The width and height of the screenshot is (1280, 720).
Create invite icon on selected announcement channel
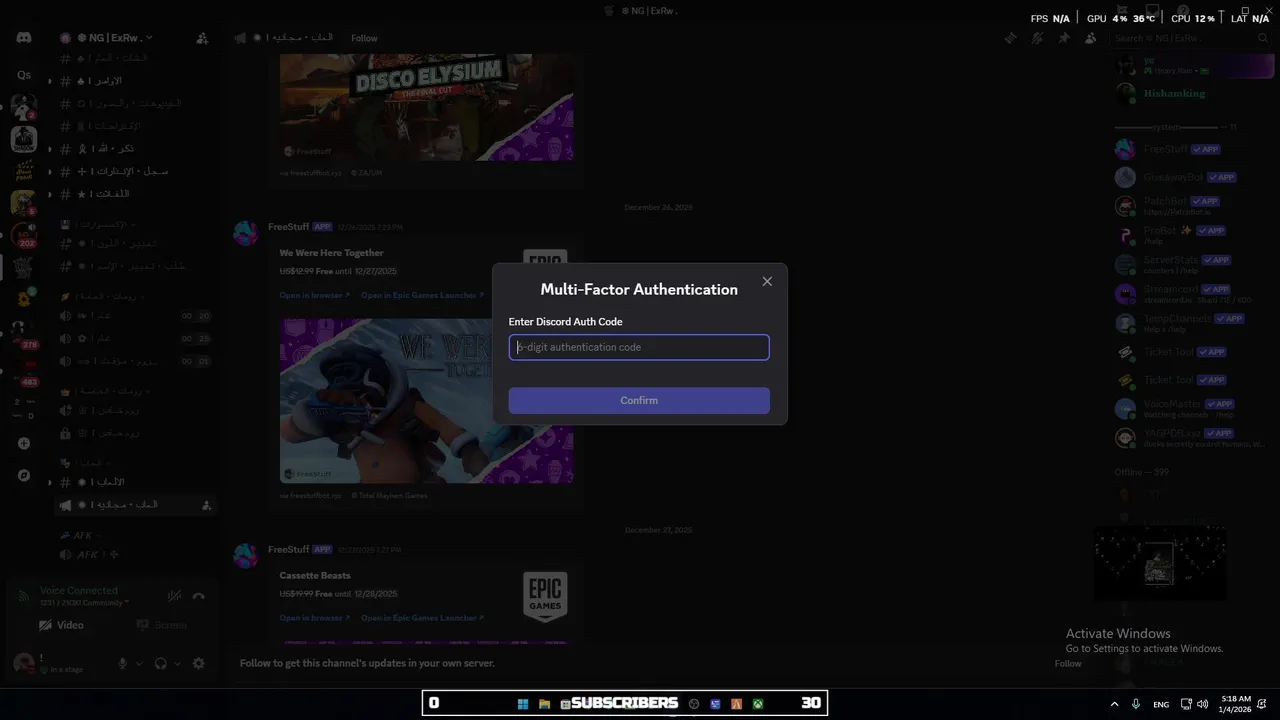[206, 505]
